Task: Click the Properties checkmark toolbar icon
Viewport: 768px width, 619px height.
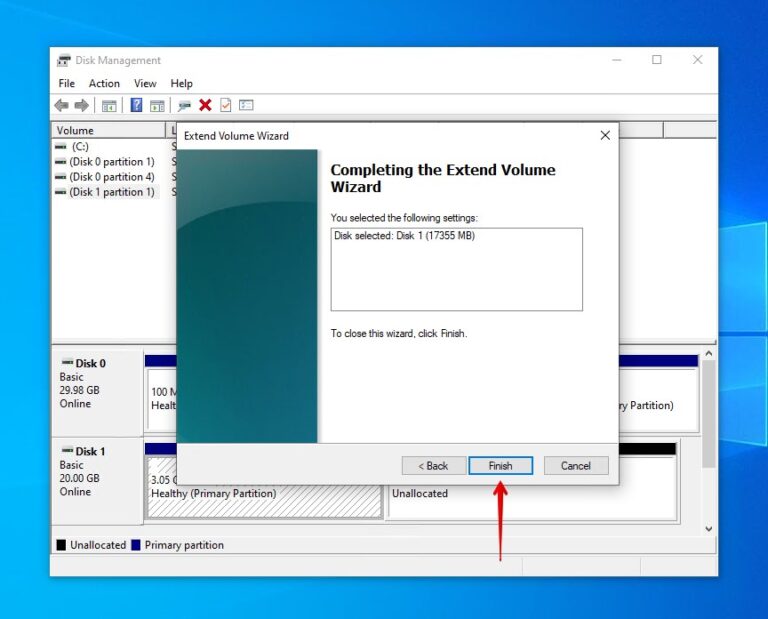Action: point(225,105)
